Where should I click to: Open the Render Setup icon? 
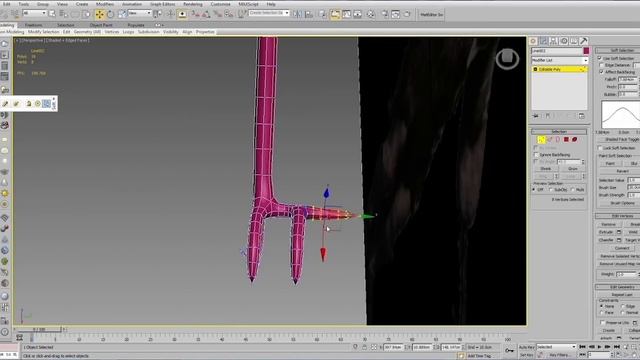384,15
